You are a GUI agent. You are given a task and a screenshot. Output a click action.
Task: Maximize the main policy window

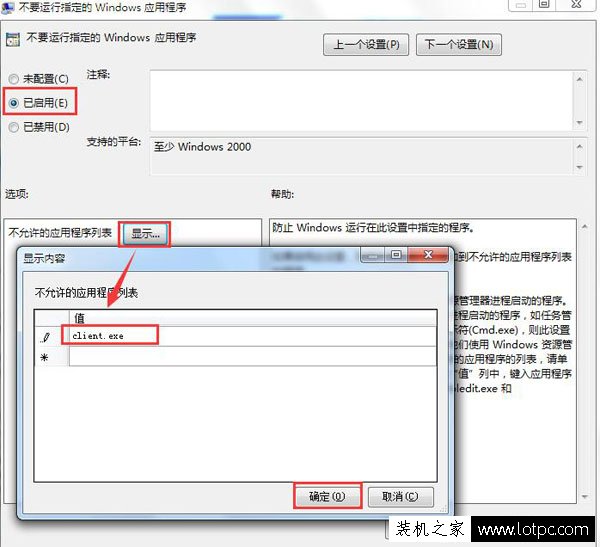pos(544,4)
